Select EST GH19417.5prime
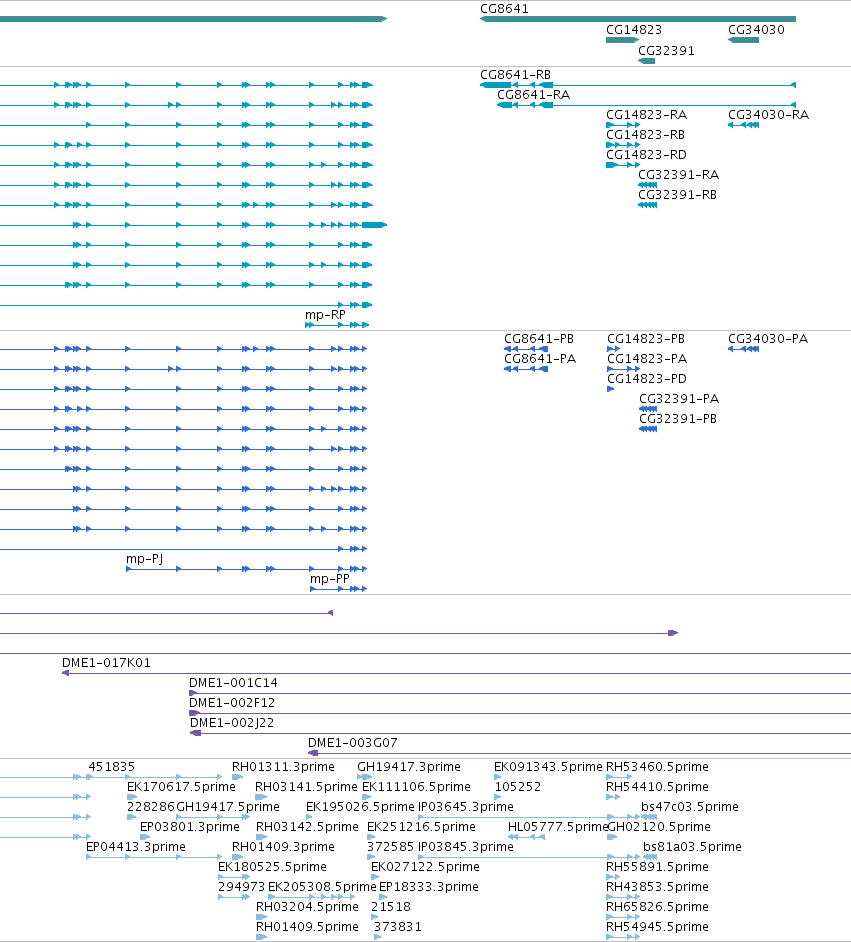 coord(228,807)
